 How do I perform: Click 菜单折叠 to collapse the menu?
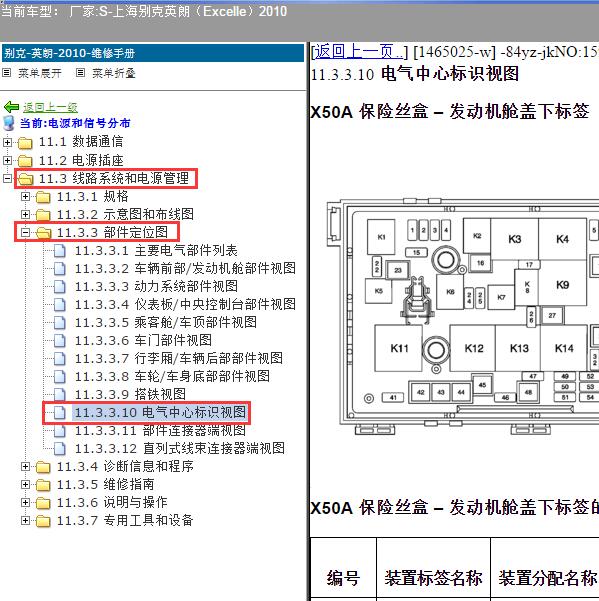114,73
